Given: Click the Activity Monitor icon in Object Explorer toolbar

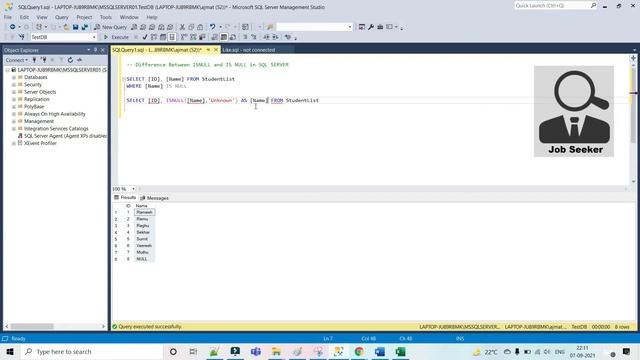Looking at the screenshot, I should (79, 60).
